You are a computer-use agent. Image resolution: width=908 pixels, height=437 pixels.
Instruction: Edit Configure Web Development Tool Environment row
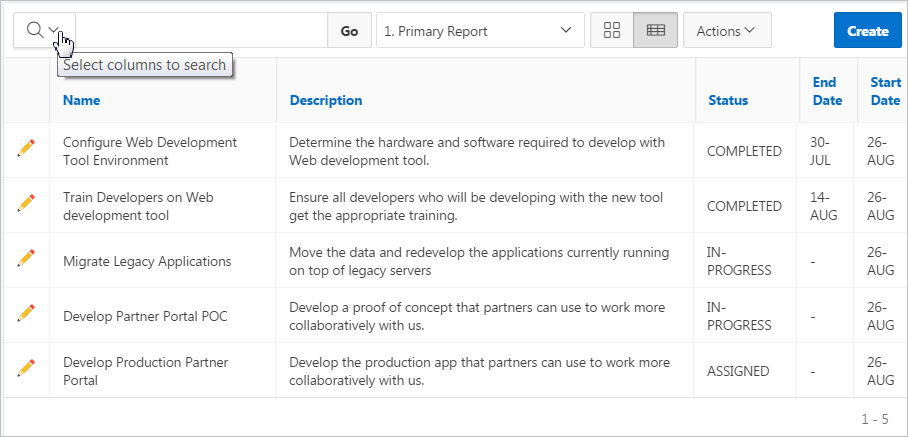pyautogui.click(x=26, y=150)
